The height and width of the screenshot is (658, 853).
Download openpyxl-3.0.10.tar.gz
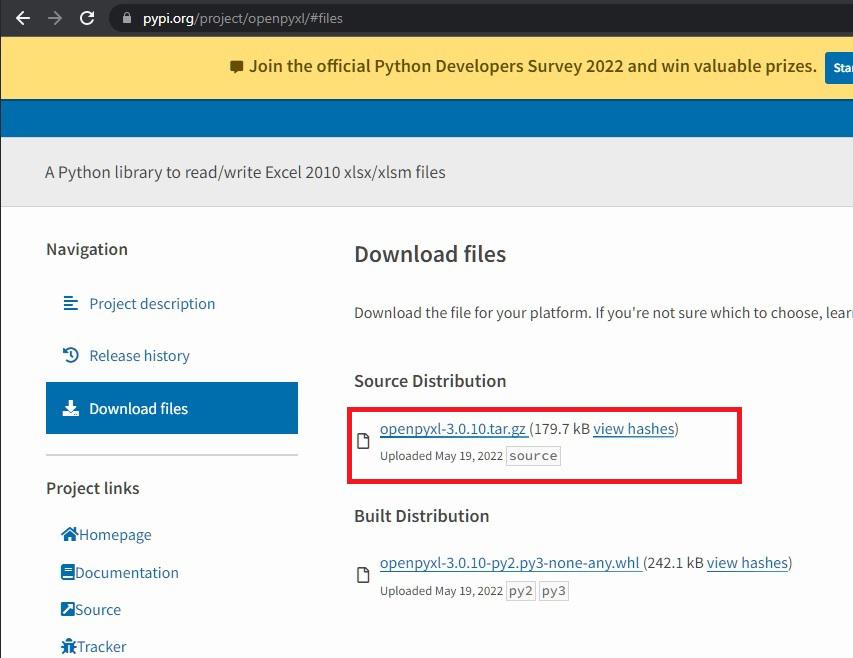coord(453,429)
